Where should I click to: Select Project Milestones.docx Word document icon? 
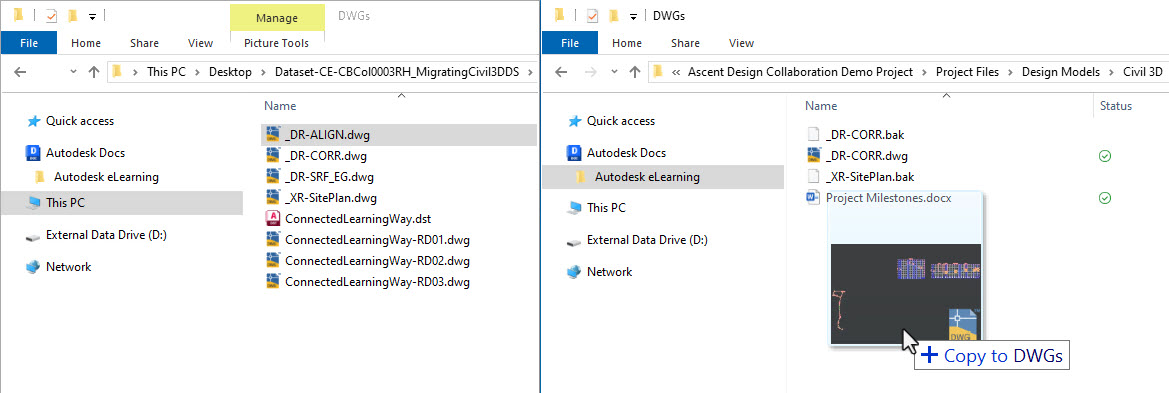tap(815, 198)
